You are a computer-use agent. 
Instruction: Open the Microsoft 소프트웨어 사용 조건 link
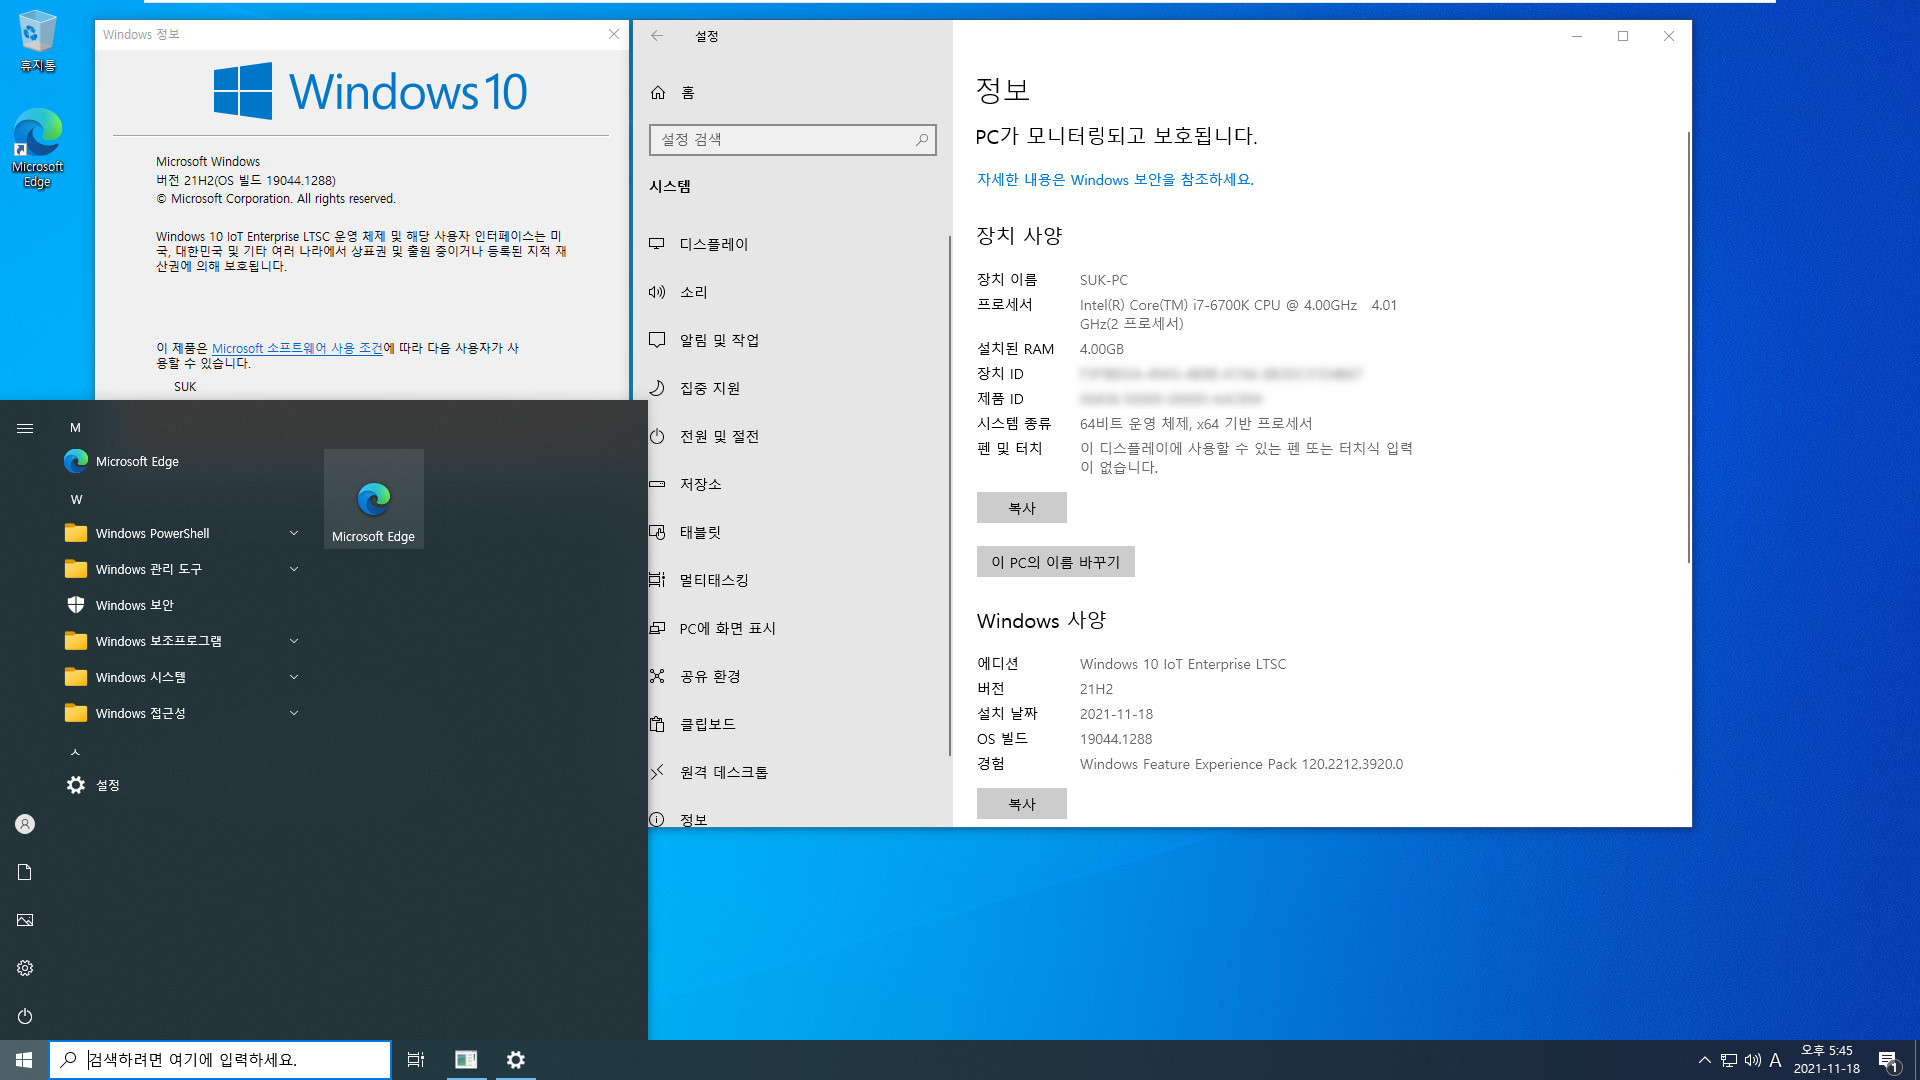(x=298, y=348)
